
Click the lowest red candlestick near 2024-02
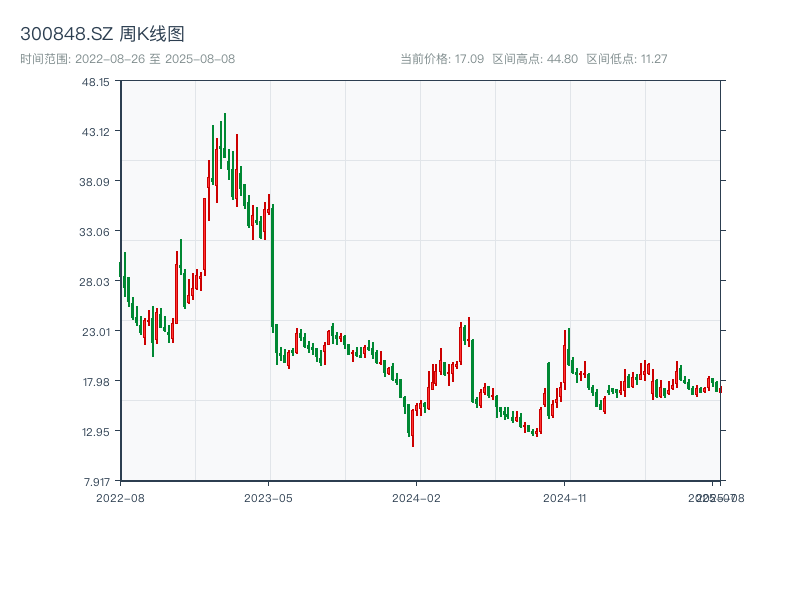coord(413,428)
